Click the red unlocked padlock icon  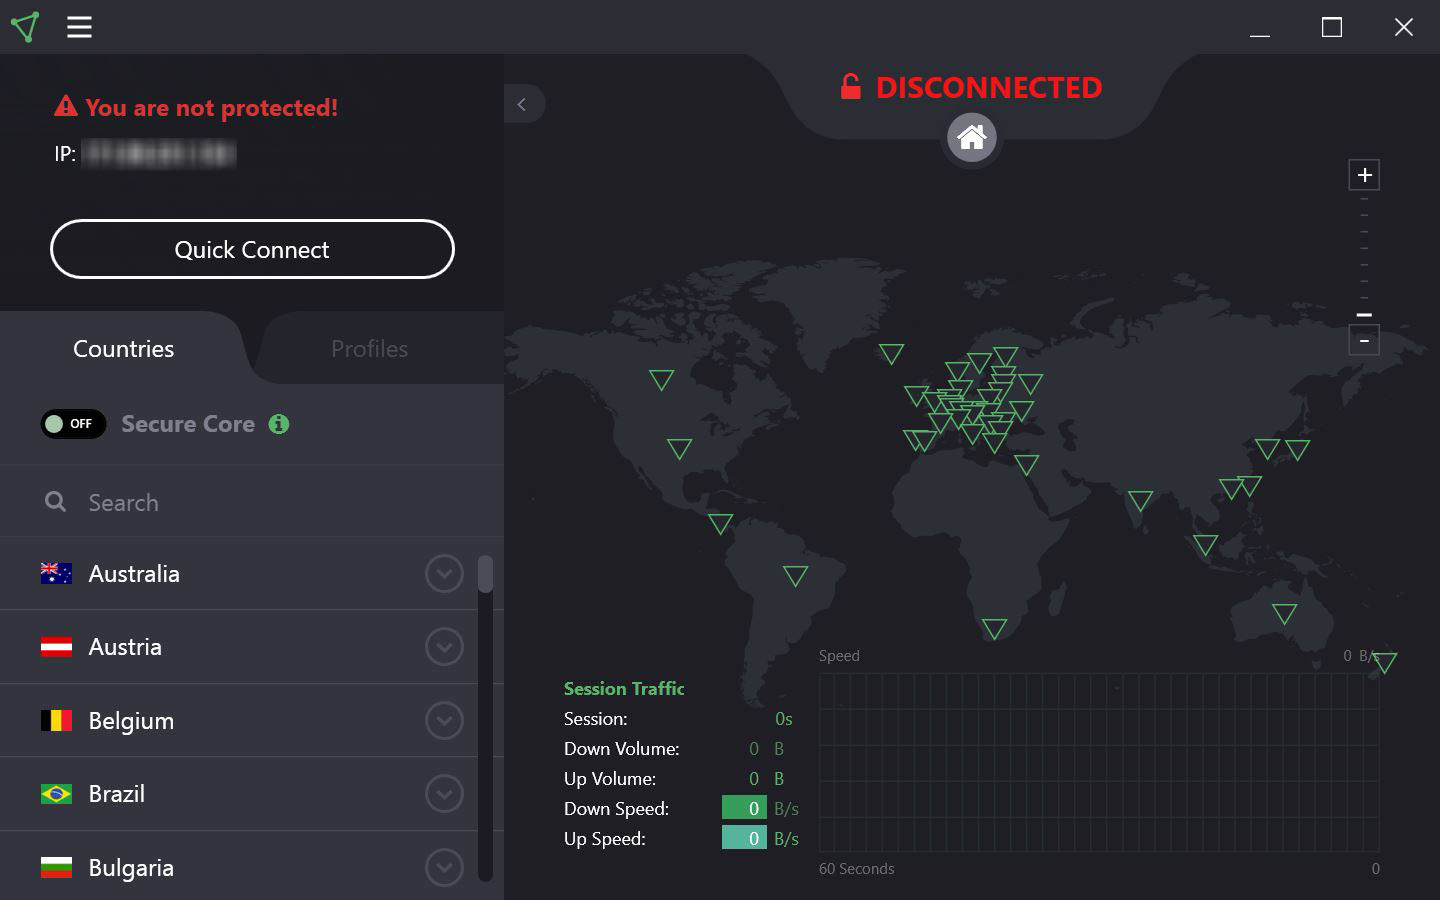(851, 87)
